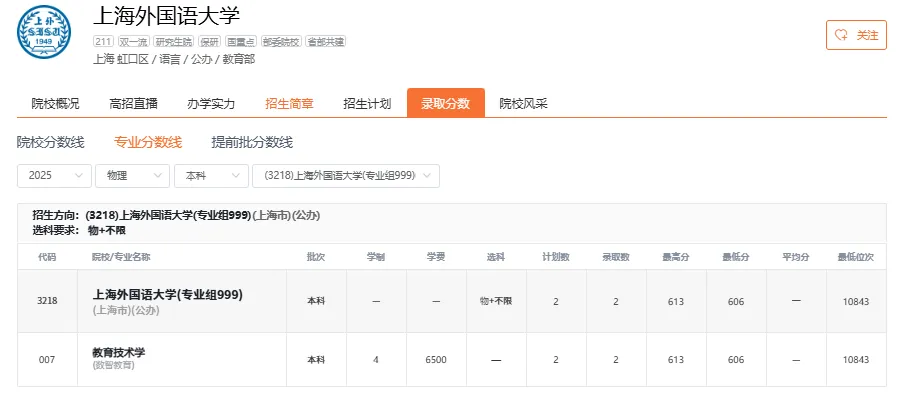Screen dimensions: 903x405
Task: Click the 部委院校 tag
Action: (281, 41)
